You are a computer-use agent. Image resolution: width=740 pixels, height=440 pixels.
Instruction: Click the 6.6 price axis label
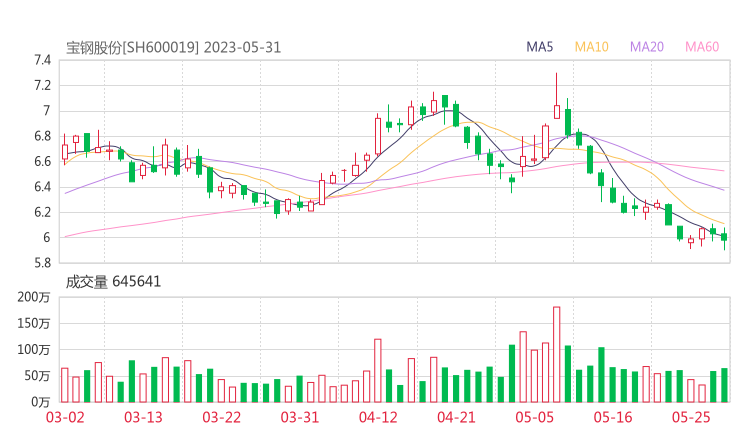pyautogui.click(x=42, y=161)
